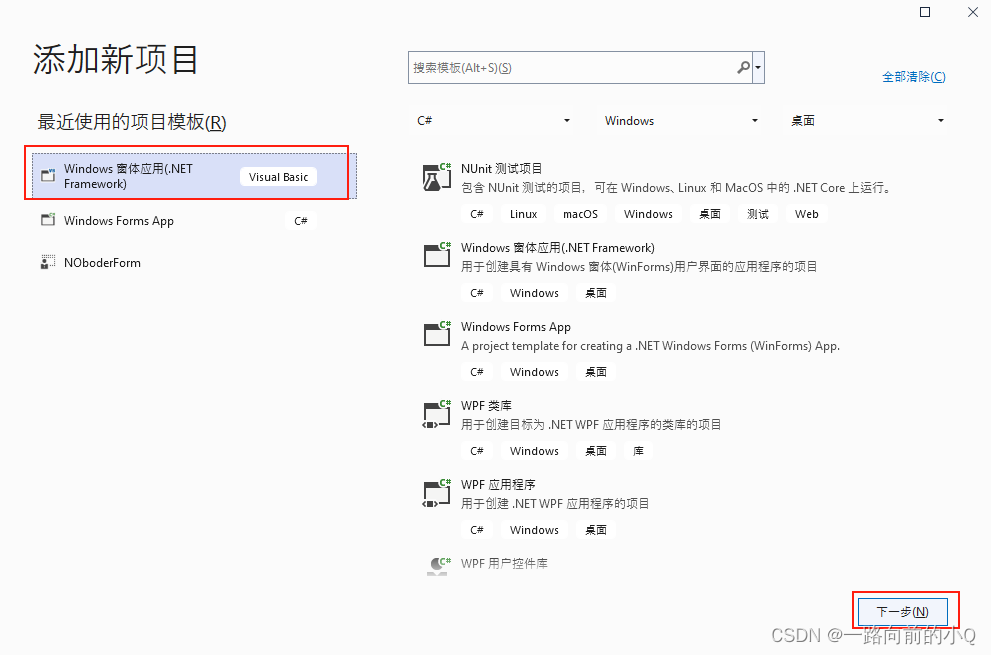The height and width of the screenshot is (655, 991).
Task: Click the Windows Forms App template icon in list
Action: tap(437, 334)
